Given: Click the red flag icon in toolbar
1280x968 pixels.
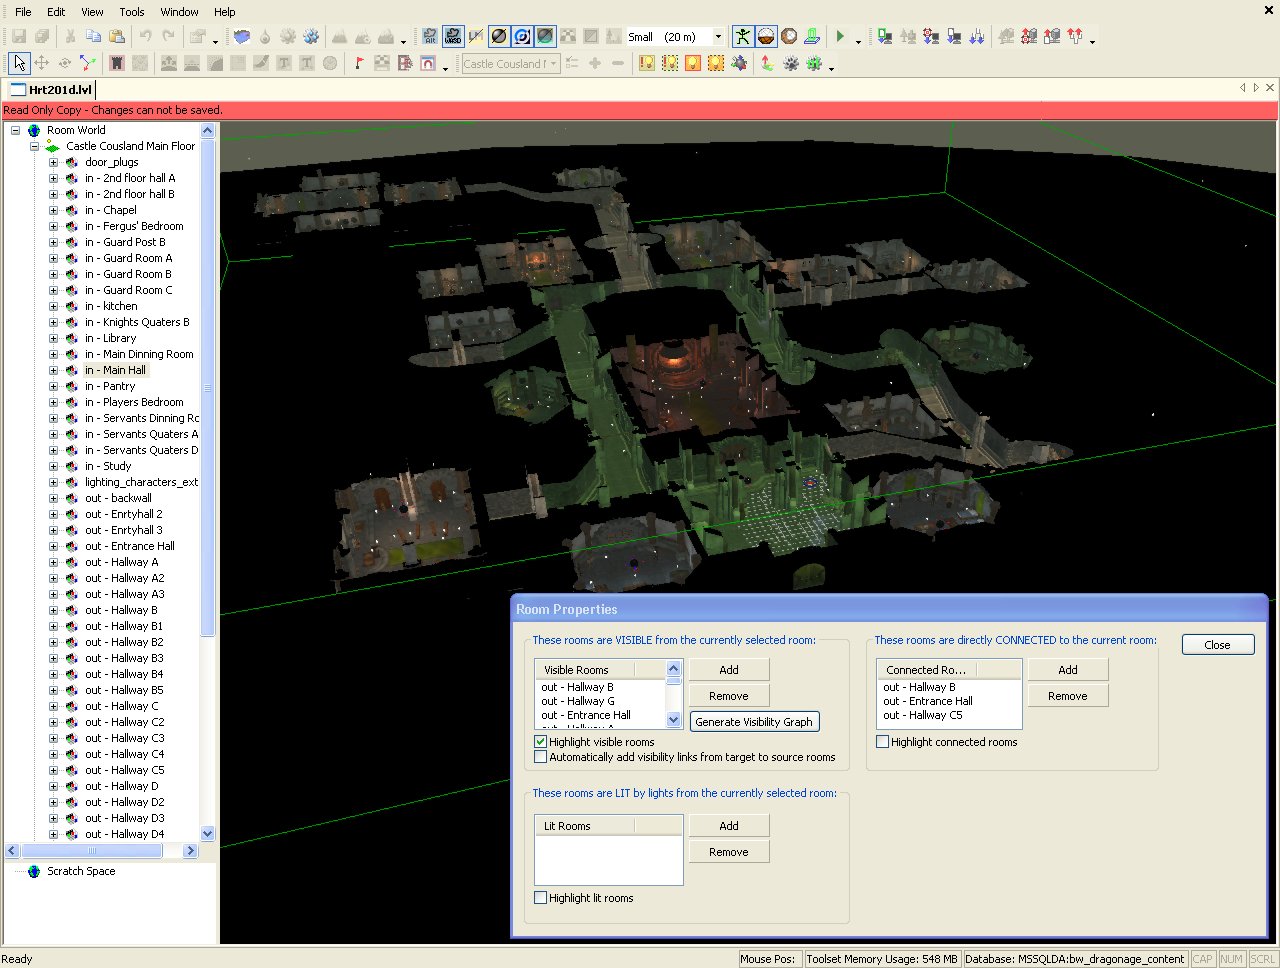Looking at the screenshot, I should (x=359, y=63).
